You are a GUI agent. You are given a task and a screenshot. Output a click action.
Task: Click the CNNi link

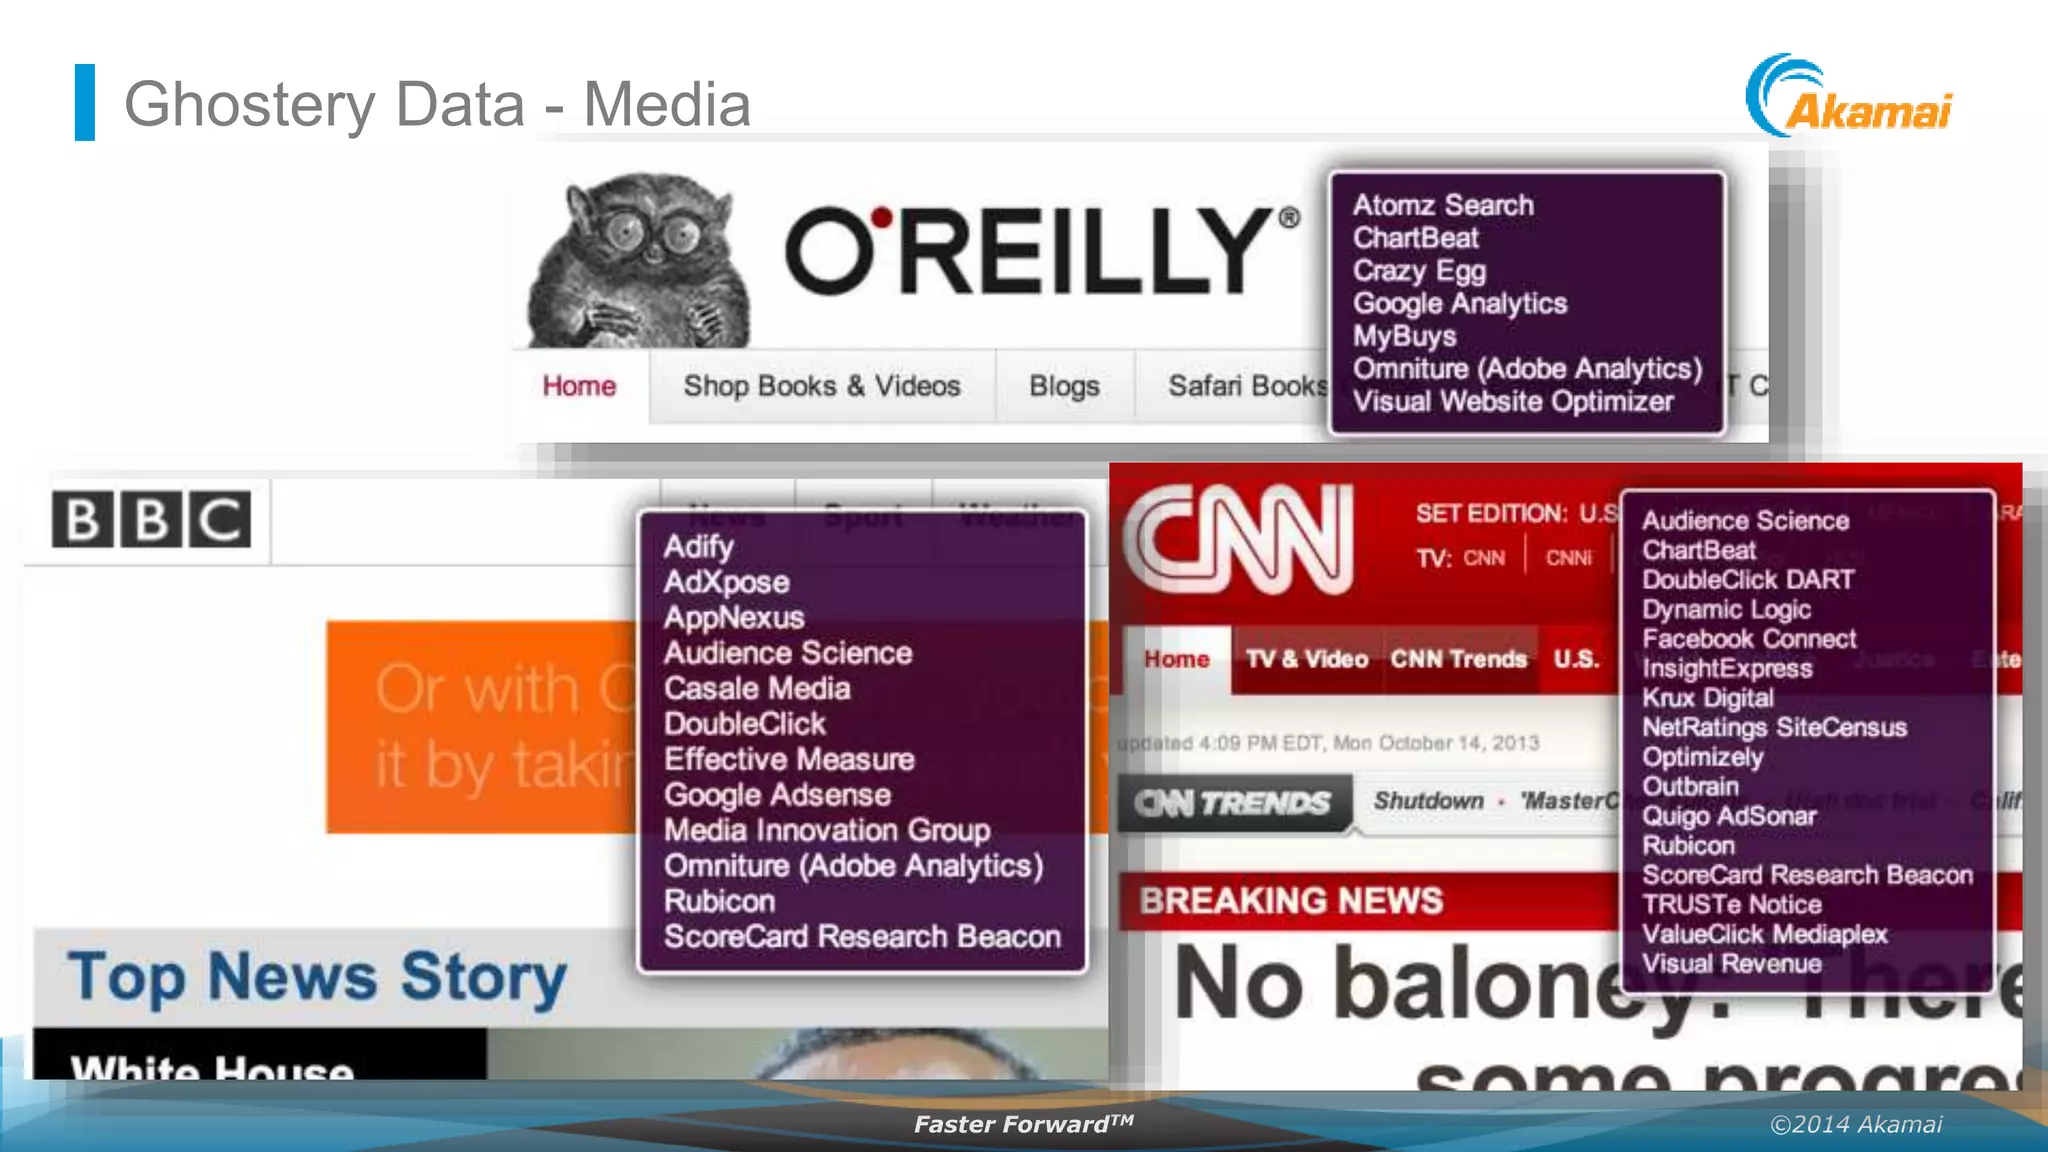[x=1568, y=558]
